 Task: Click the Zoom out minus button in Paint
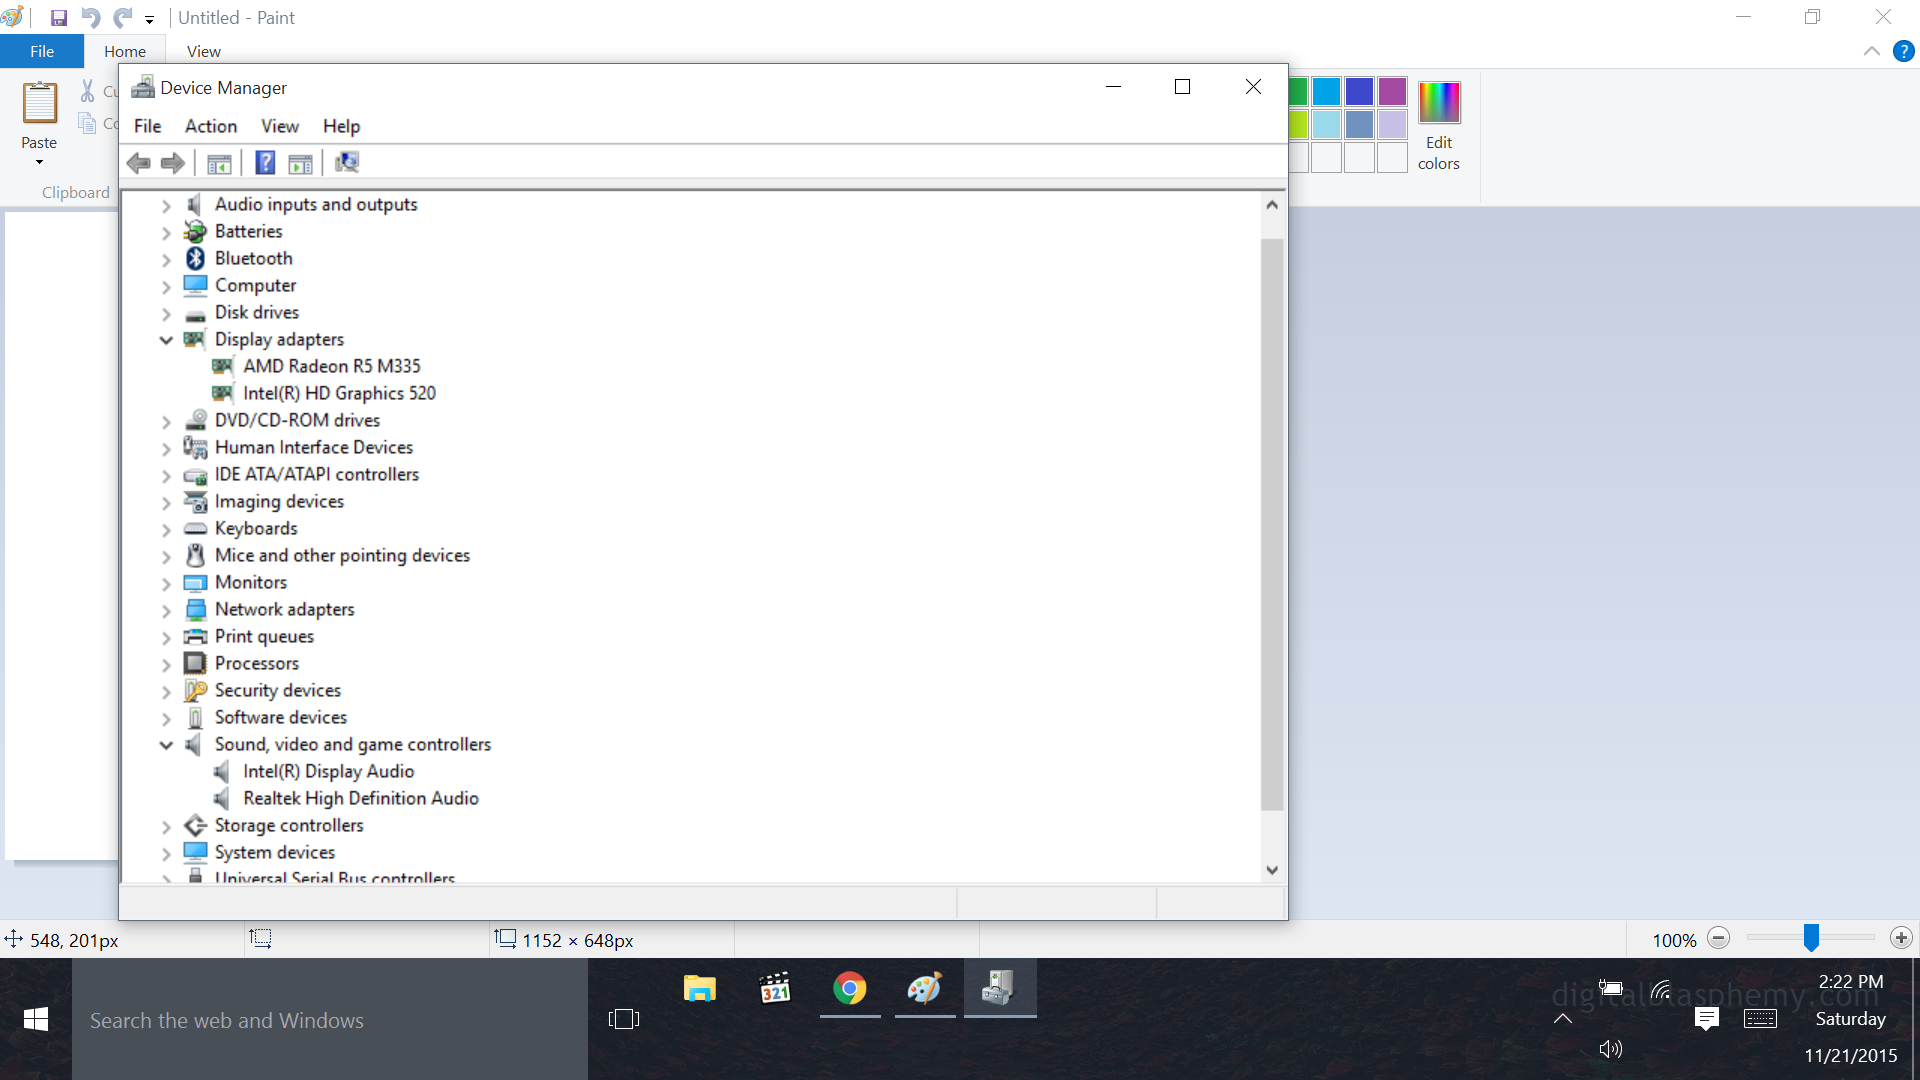point(1719,938)
